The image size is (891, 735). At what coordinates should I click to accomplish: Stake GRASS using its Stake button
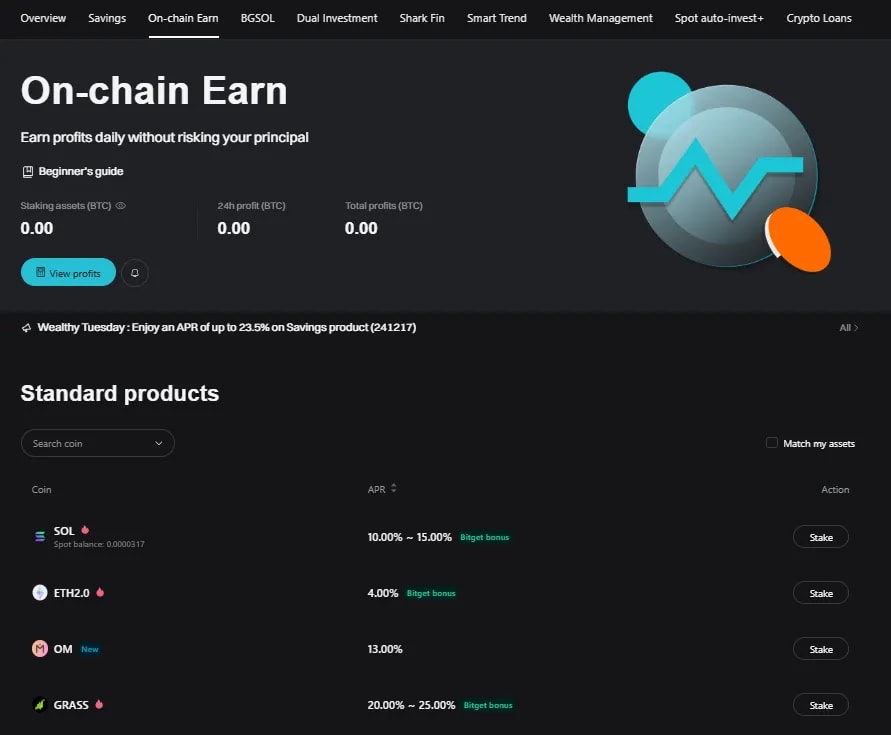tap(820, 704)
